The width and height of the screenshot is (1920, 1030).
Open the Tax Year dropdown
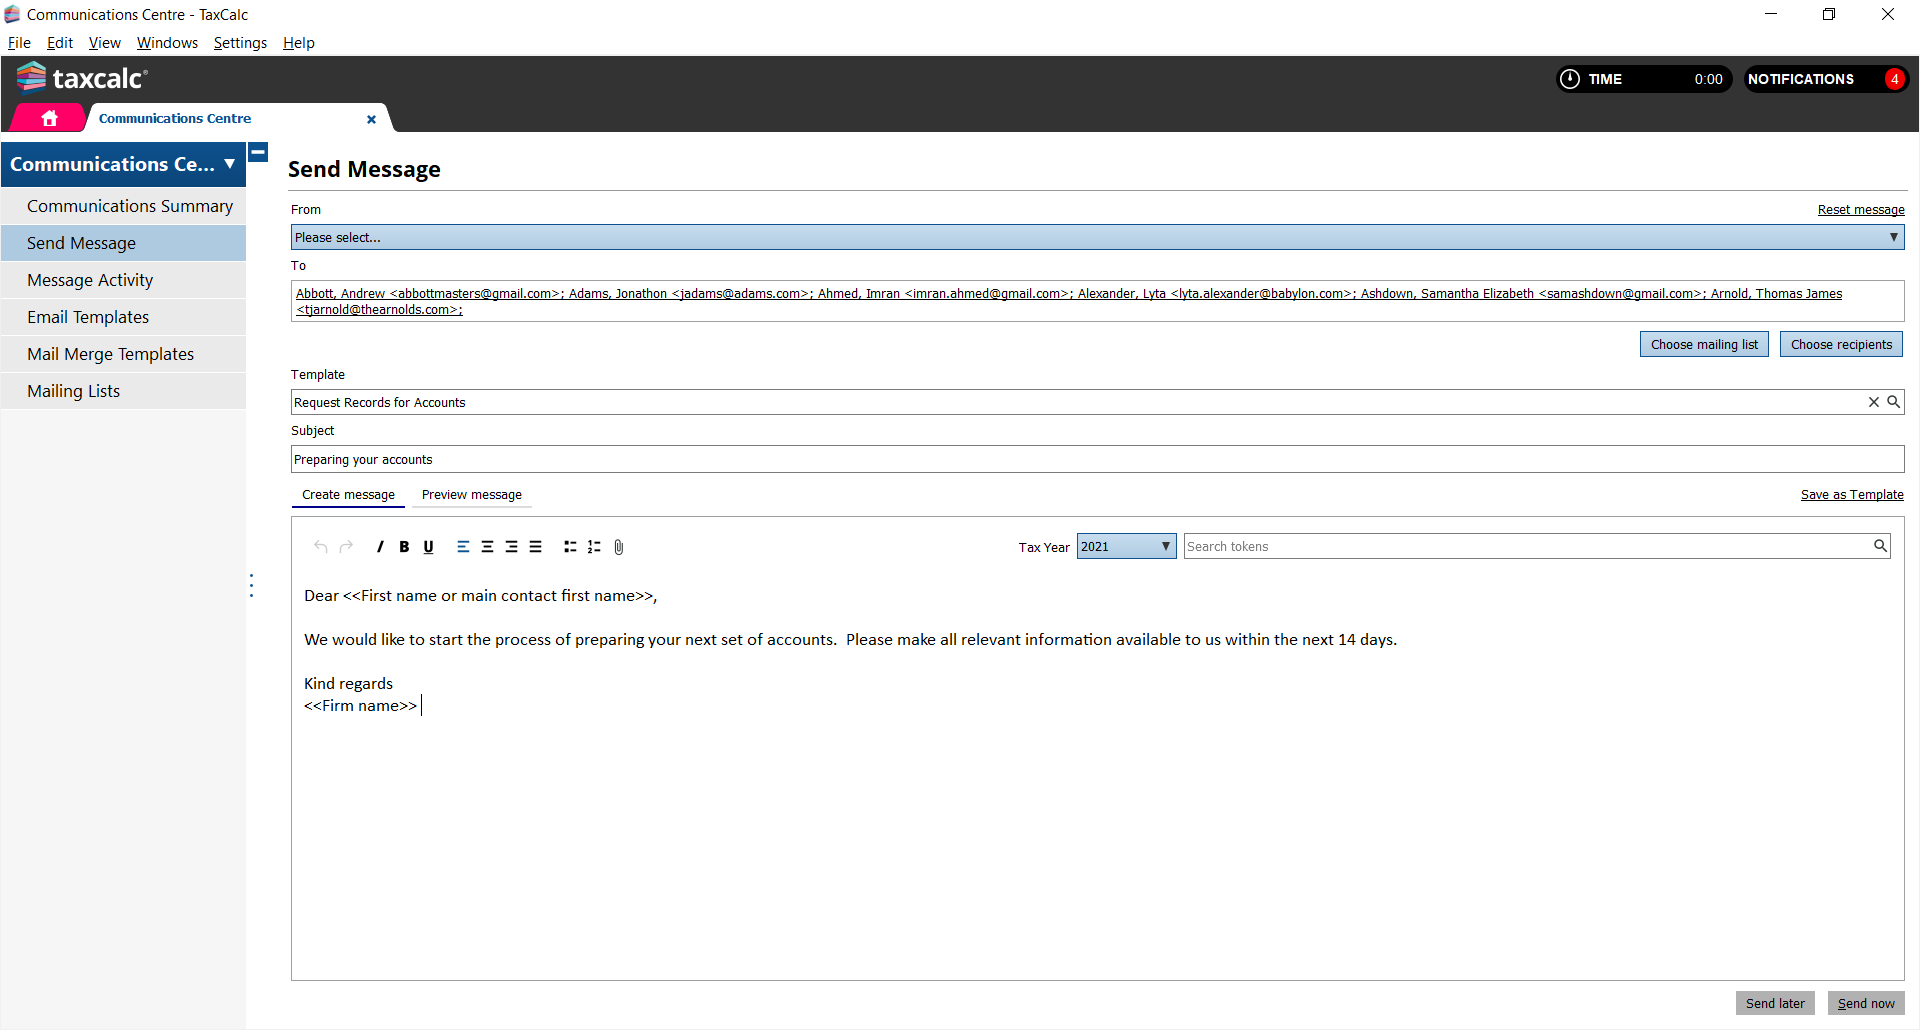pyautogui.click(x=1126, y=546)
